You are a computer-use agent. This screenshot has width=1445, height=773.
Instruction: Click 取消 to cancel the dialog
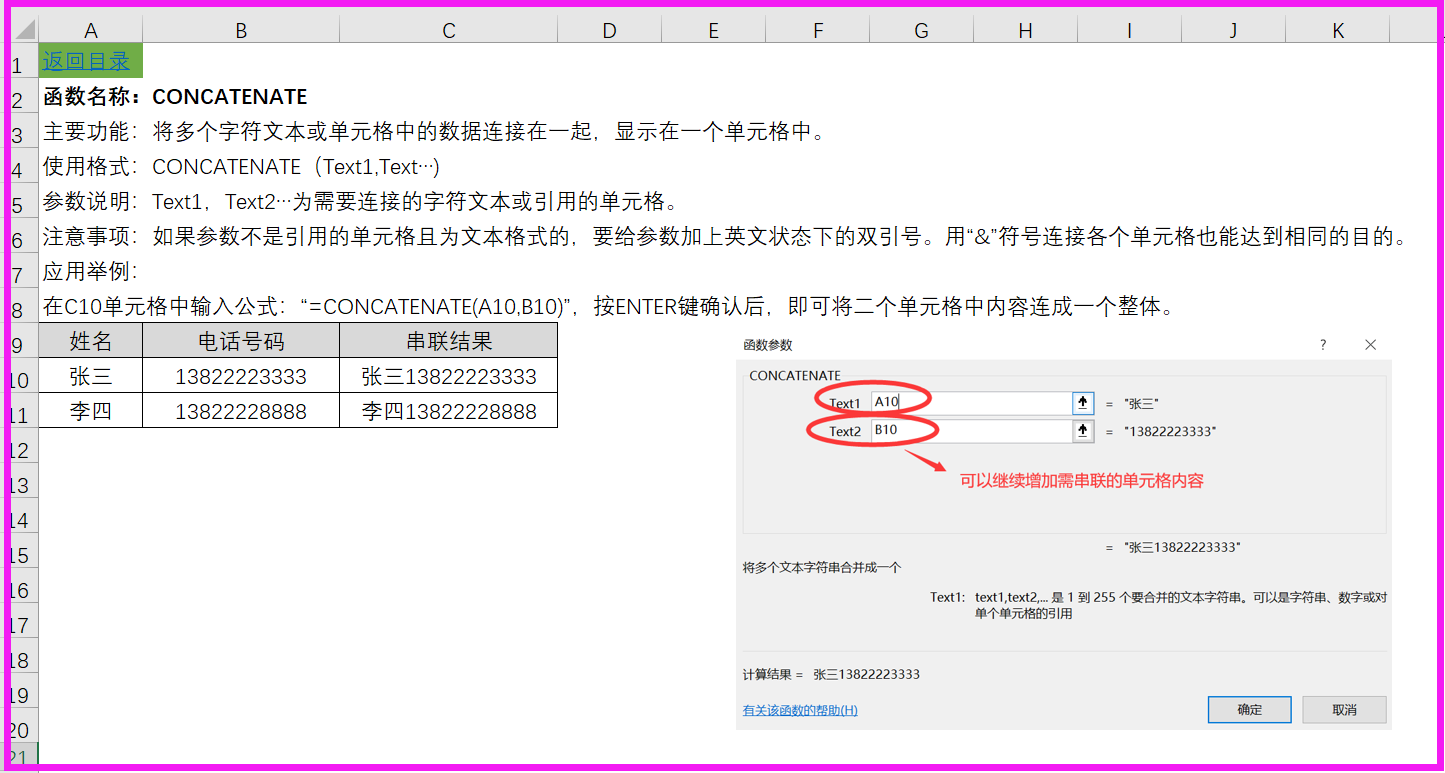[x=1344, y=709]
